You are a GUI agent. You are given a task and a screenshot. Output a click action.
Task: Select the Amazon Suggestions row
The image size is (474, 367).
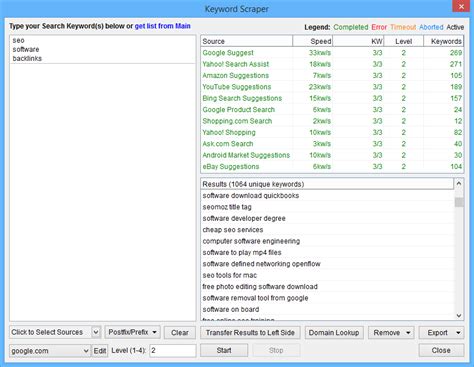click(332, 75)
